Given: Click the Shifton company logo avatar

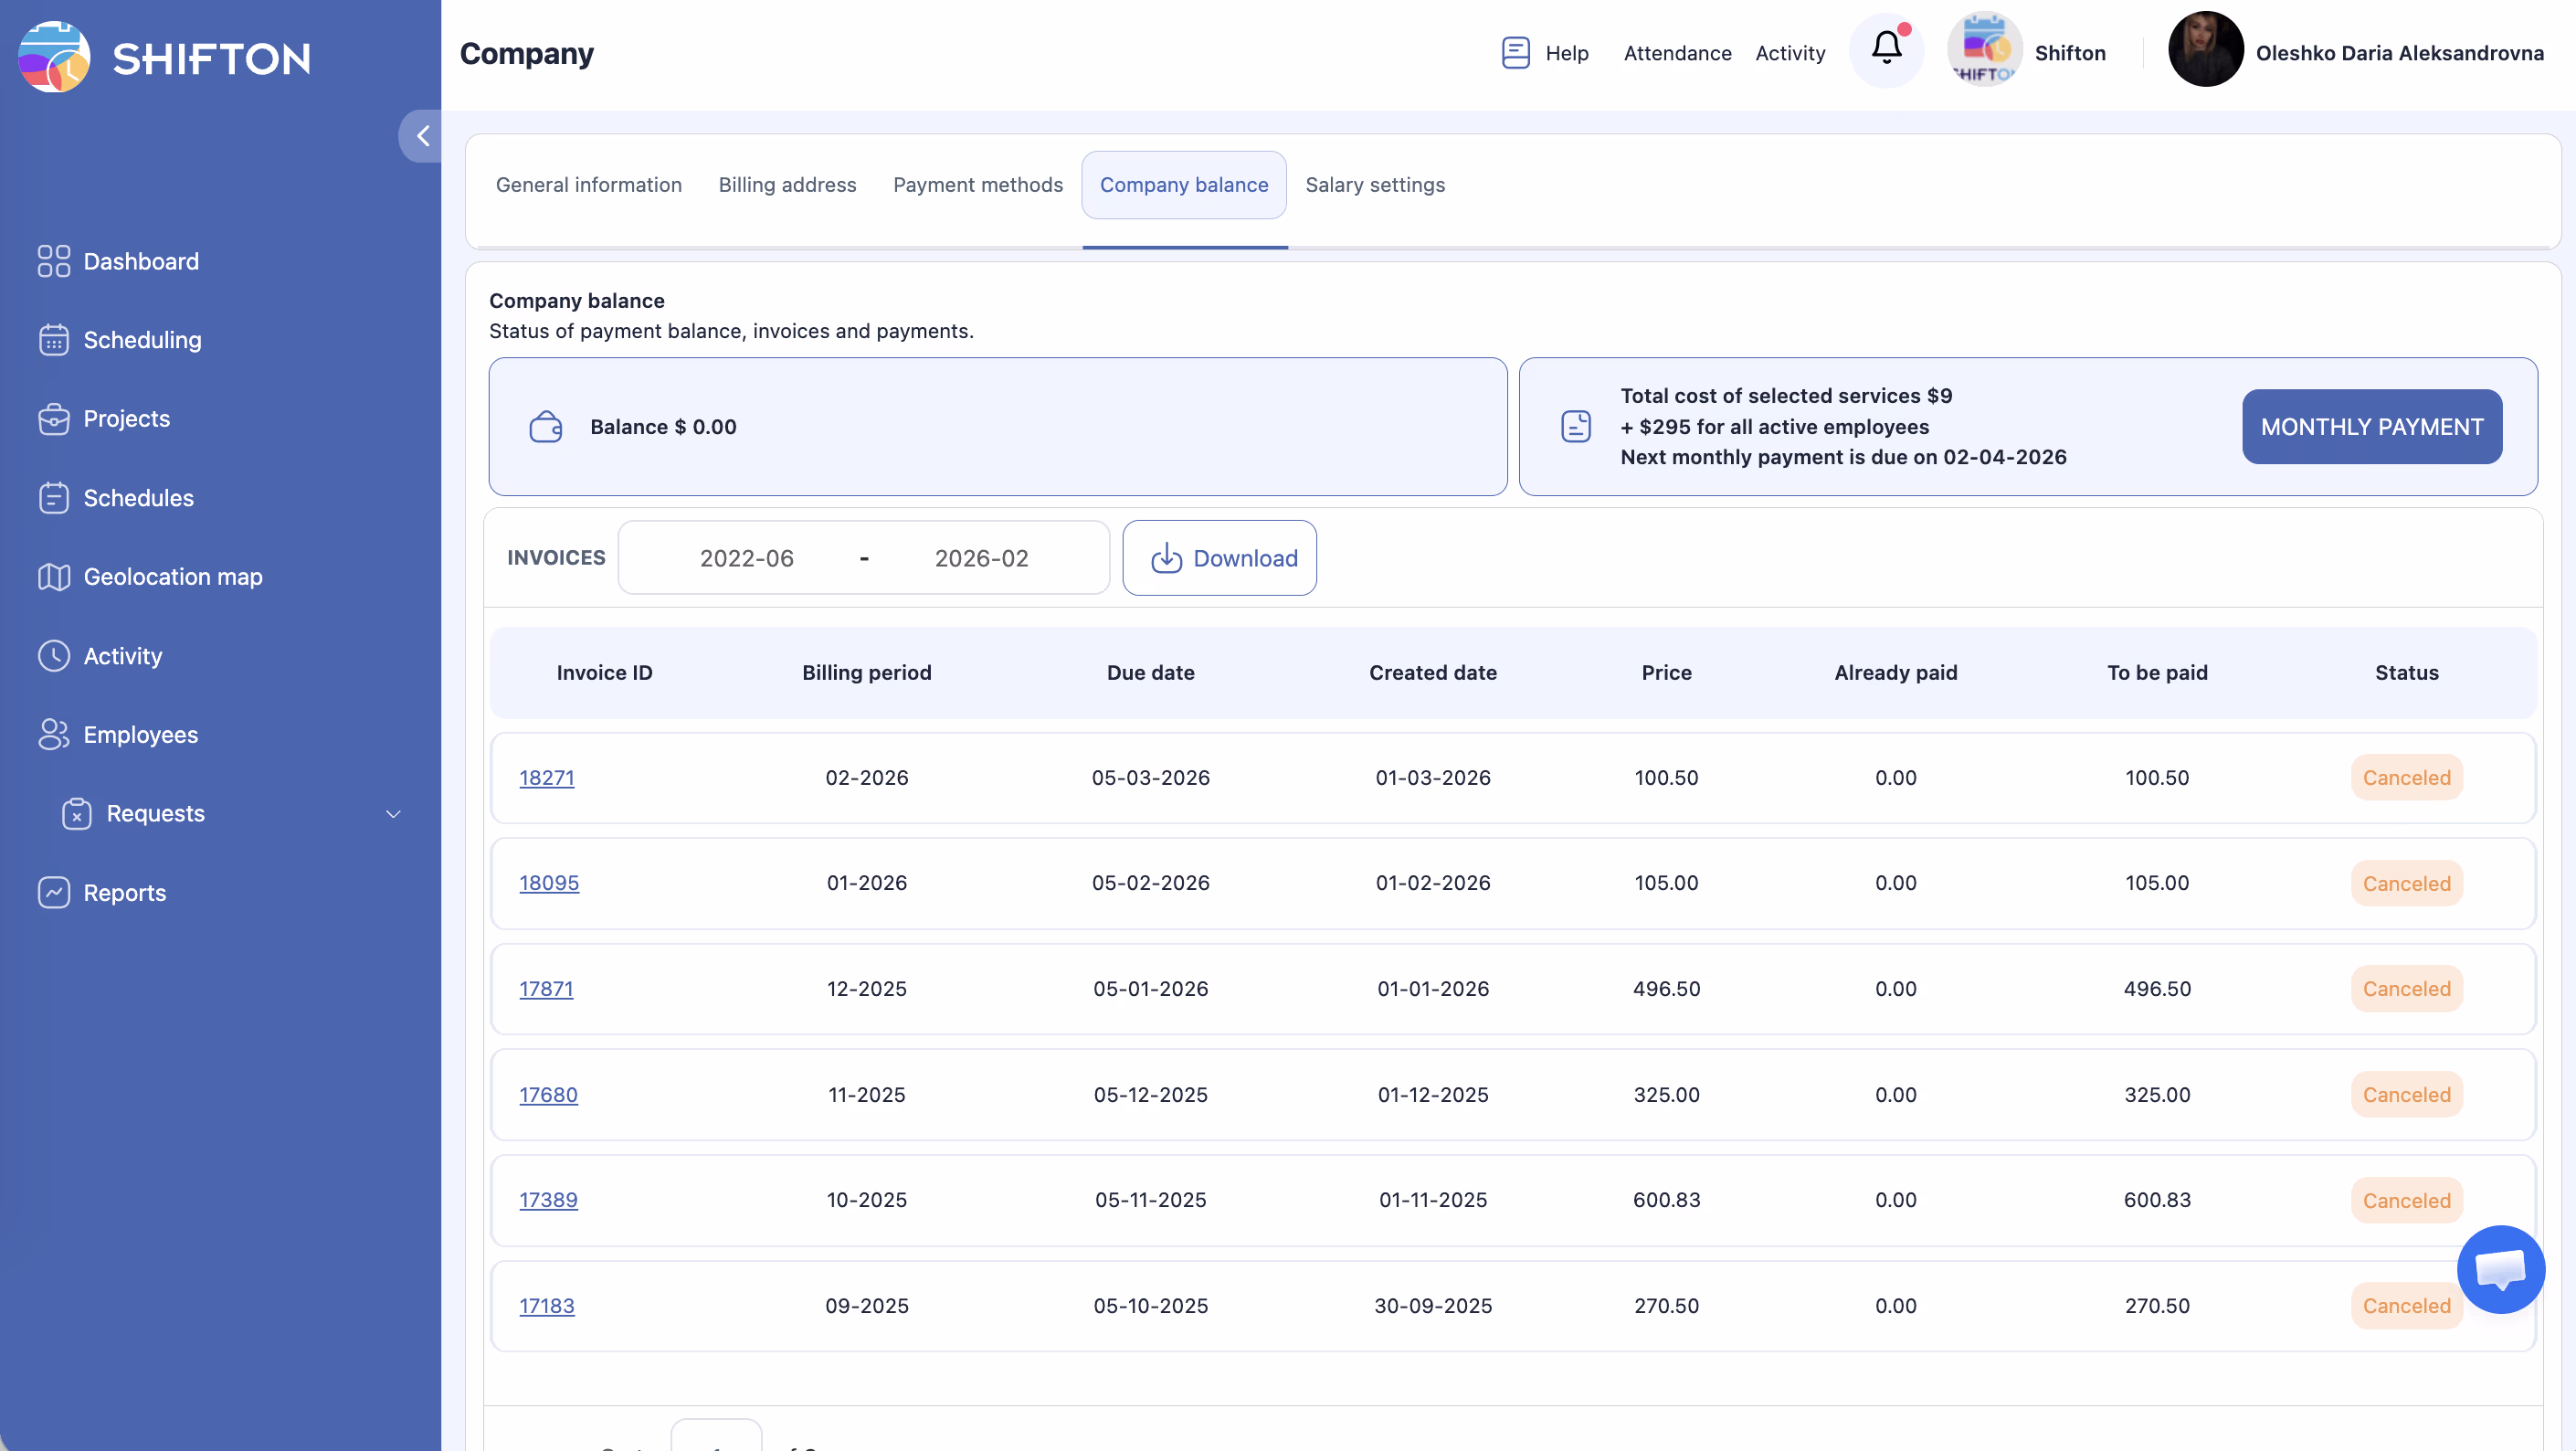Looking at the screenshot, I should tap(1984, 51).
